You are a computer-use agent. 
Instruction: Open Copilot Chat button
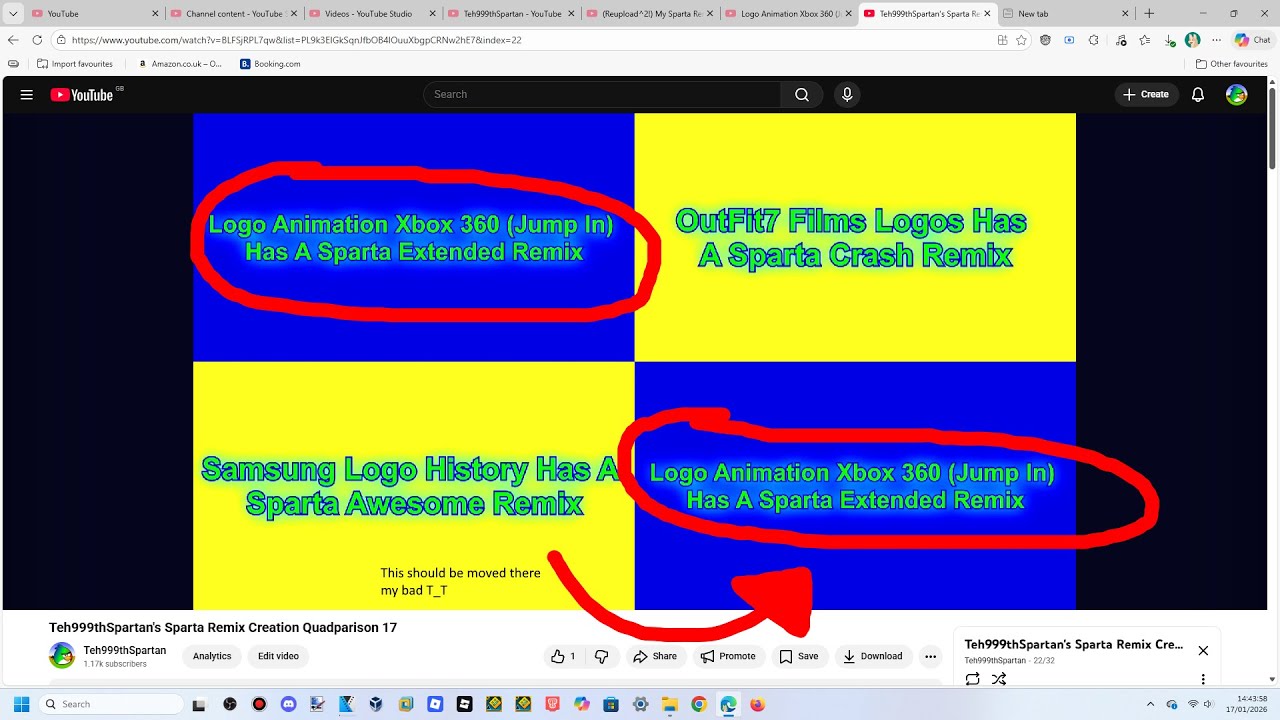(1252, 40)
